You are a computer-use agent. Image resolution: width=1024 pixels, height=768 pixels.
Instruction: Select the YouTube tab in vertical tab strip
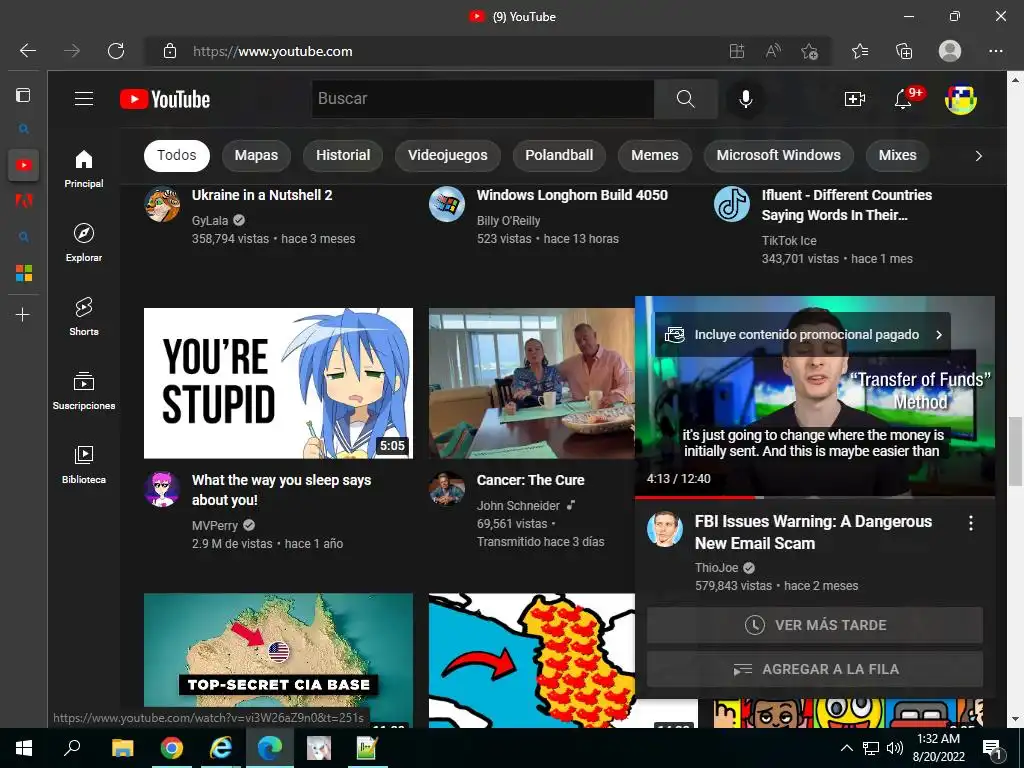coord(24,165)
